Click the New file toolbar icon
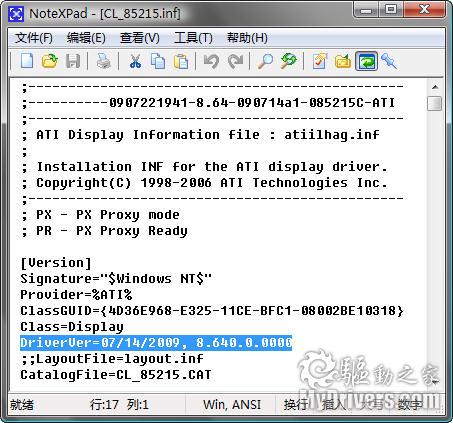This screenshot has width=453, height=423. [27, 61]
